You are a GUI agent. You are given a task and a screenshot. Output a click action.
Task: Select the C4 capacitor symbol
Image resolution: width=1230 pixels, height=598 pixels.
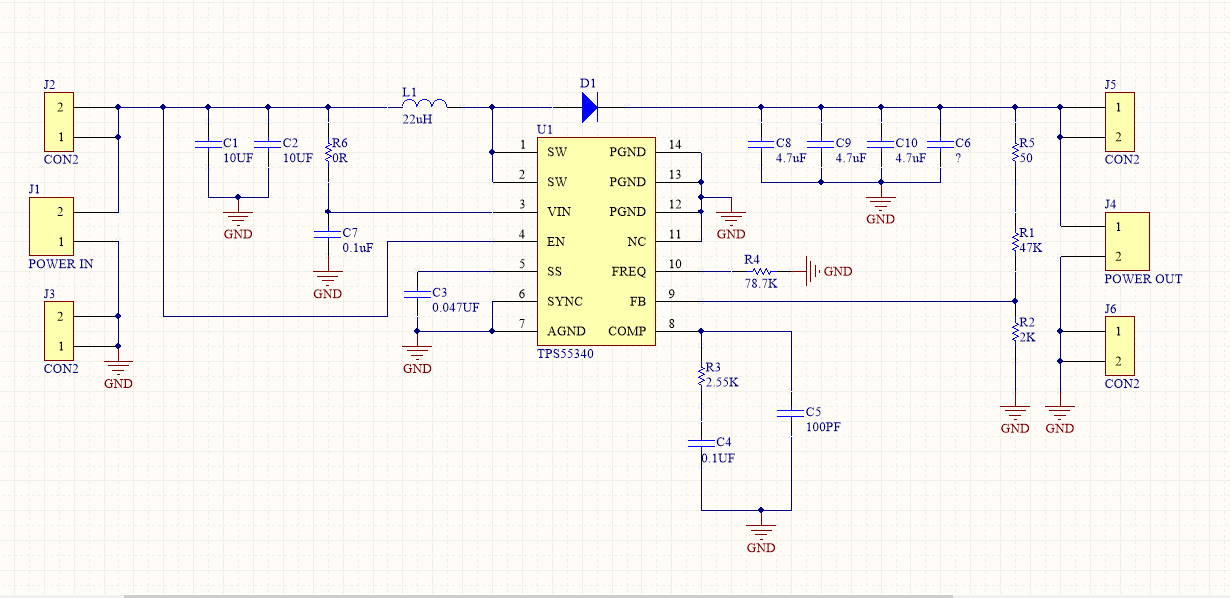click(x=701, y=444)
